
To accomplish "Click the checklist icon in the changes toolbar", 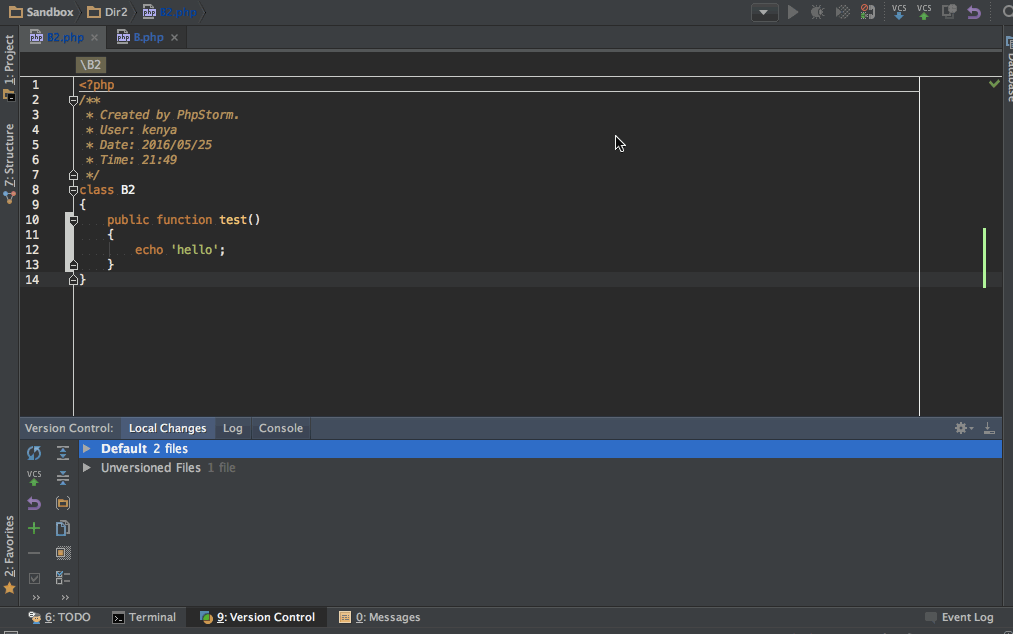I will point(63,578).
